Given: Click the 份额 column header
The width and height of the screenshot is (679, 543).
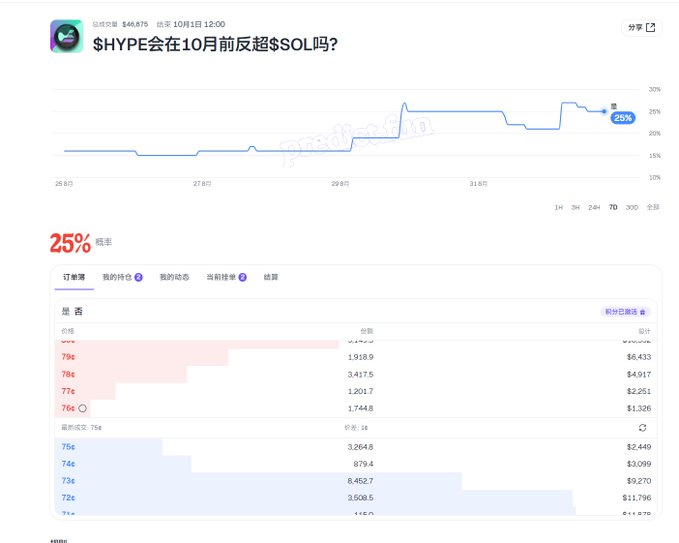Looking at the screenshot, I should (x=367, y=331).
